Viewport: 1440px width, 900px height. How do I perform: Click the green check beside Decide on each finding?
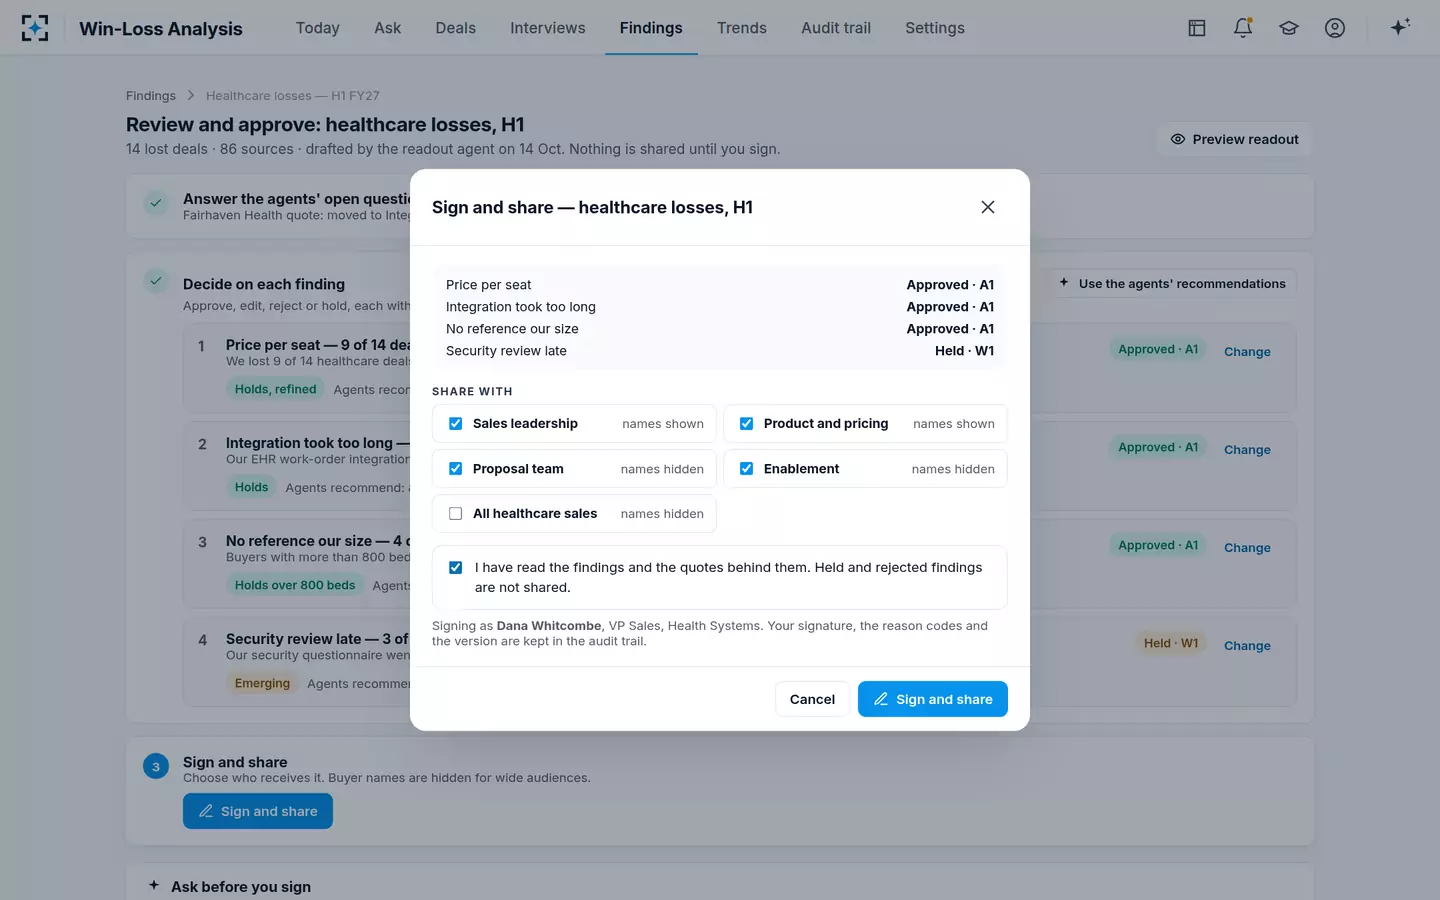[x=156, y=281]
